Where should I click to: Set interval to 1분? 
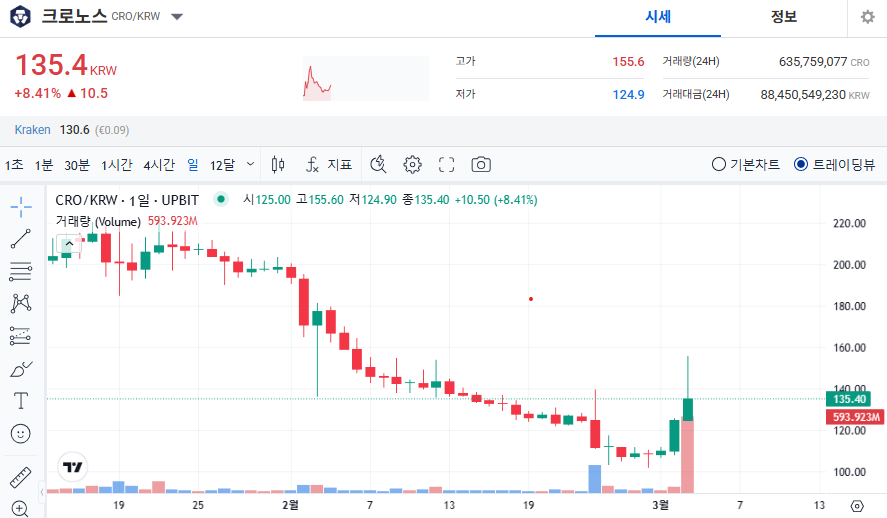44,165
